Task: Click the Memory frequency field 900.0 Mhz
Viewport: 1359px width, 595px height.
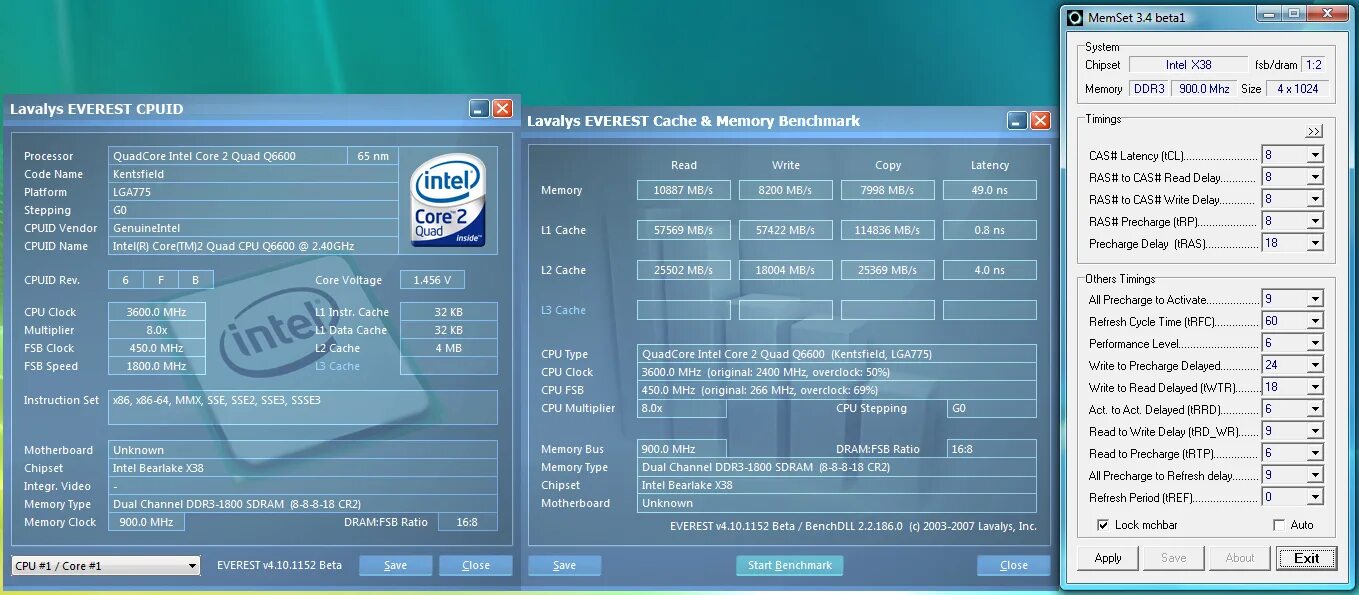Action: (1203, 89)
